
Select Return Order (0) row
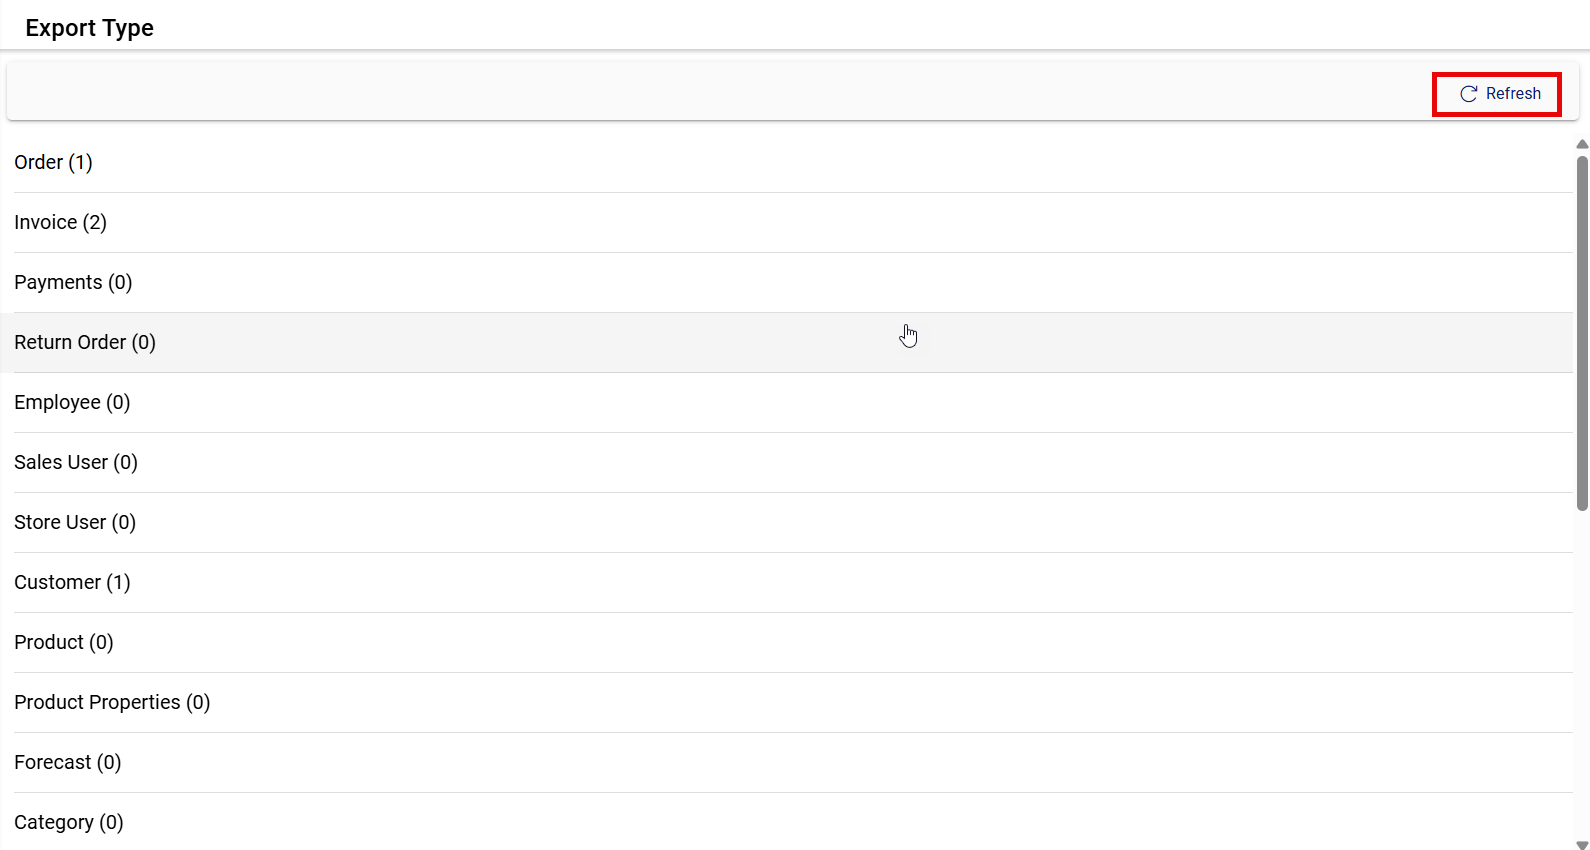coord(85,342)
